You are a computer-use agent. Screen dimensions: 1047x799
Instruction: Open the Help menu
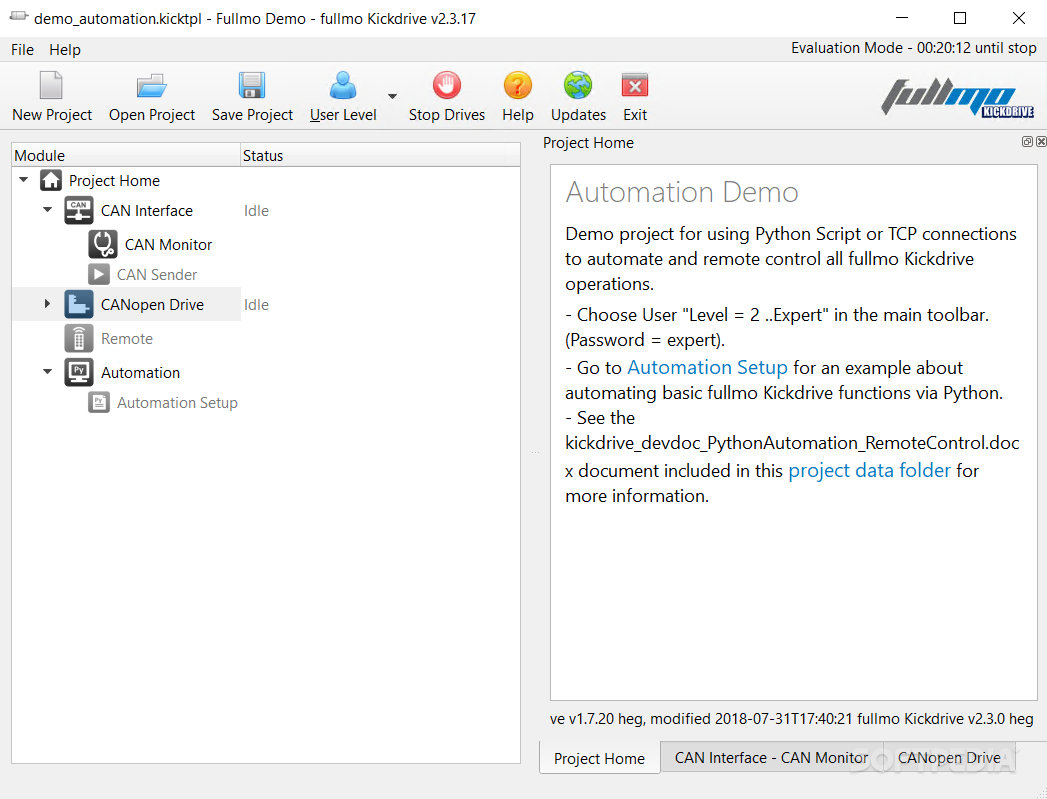[x=65, y=49]
